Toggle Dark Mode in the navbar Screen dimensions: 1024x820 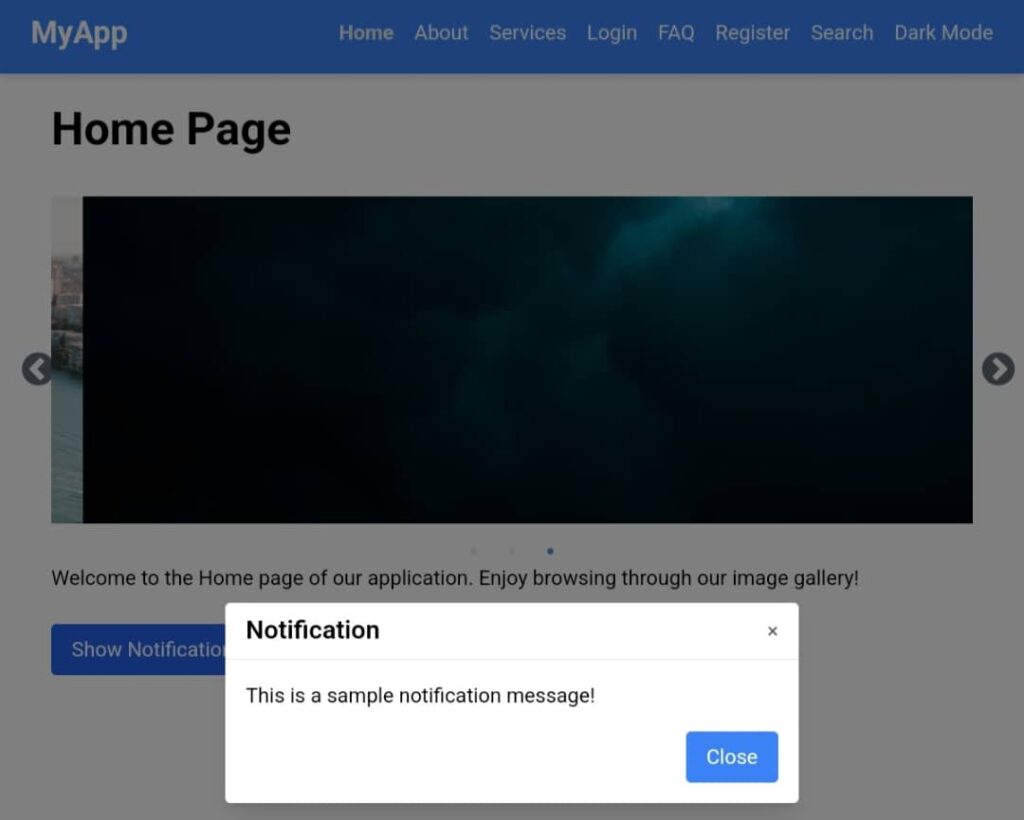(x=943, y=33)
